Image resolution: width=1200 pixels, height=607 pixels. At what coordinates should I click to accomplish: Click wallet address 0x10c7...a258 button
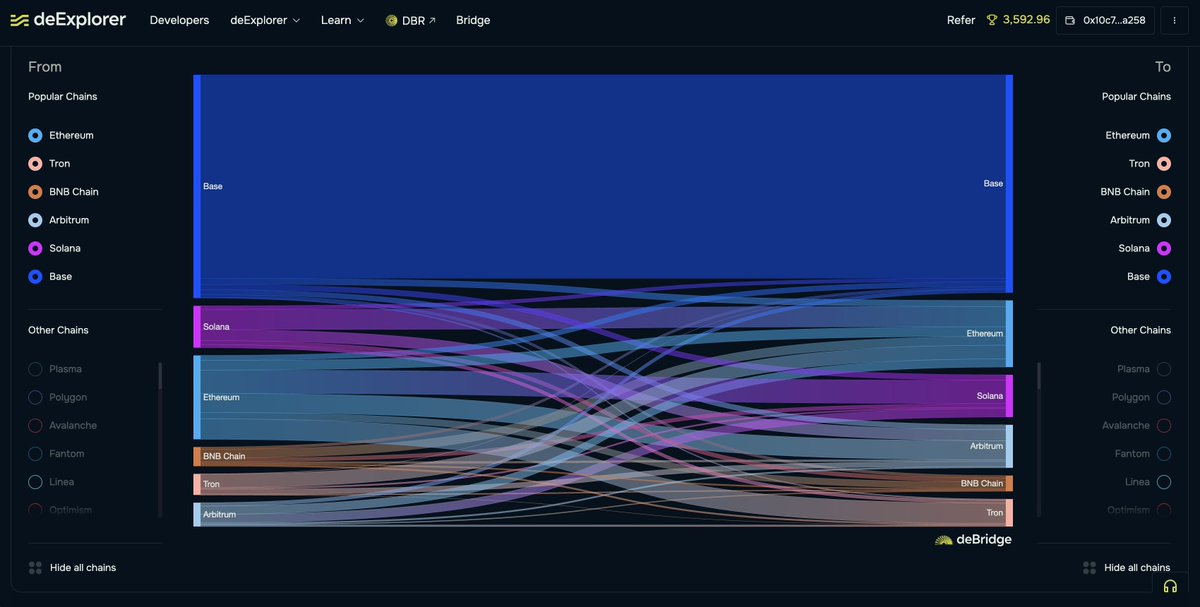point(1105,20)
